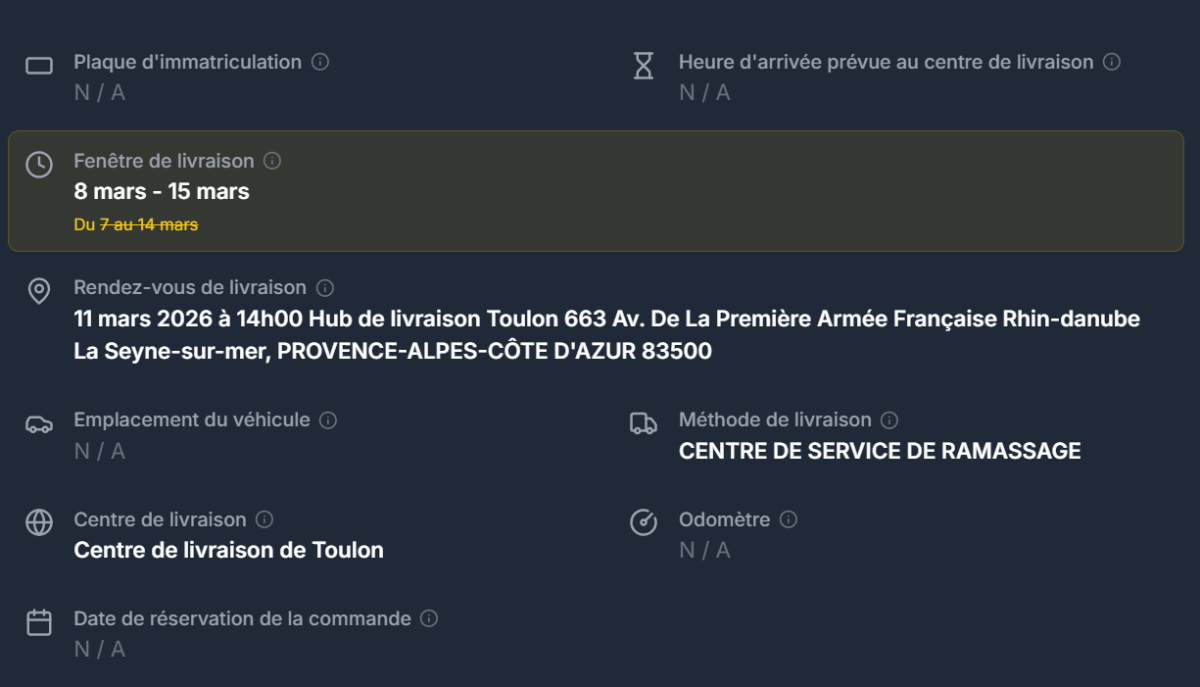Select the highlighted delivery window 8 mars - 15 mars
Image resolution: width=1200 pixels, height=687 pixels.
(x=162, y=191)
